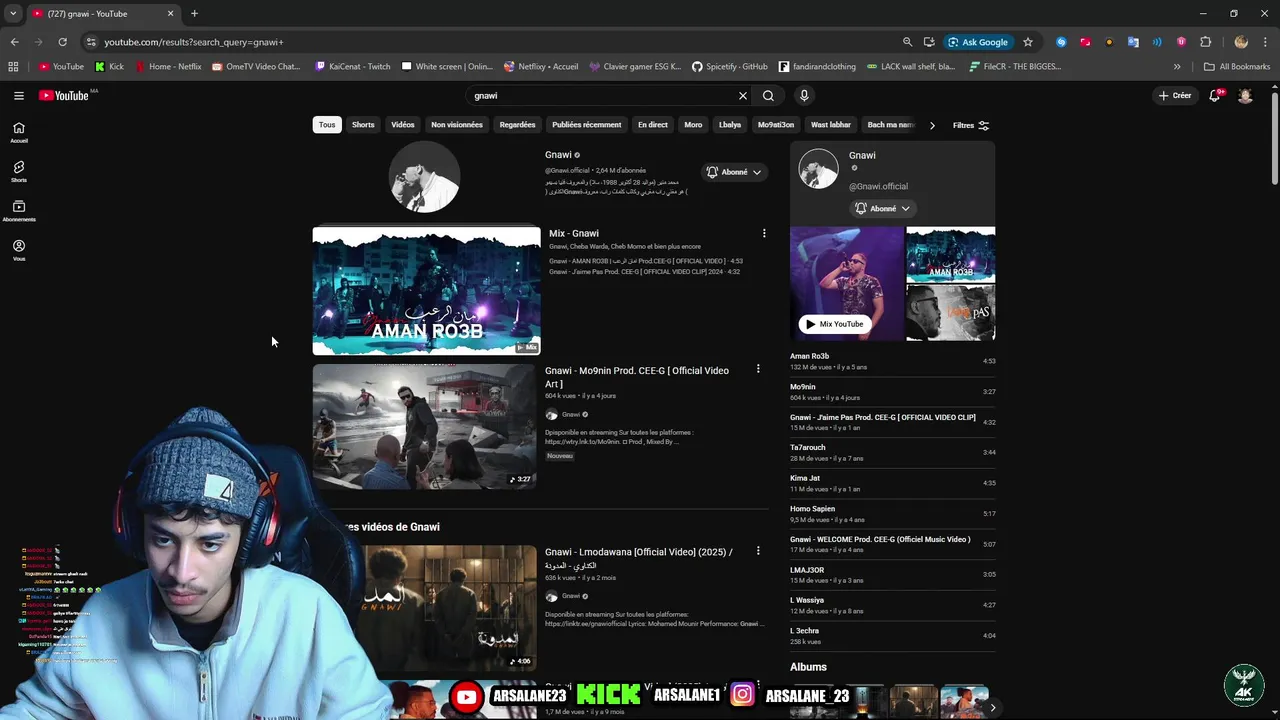Open Shorts in the left sidebar

tap(19, 171)
